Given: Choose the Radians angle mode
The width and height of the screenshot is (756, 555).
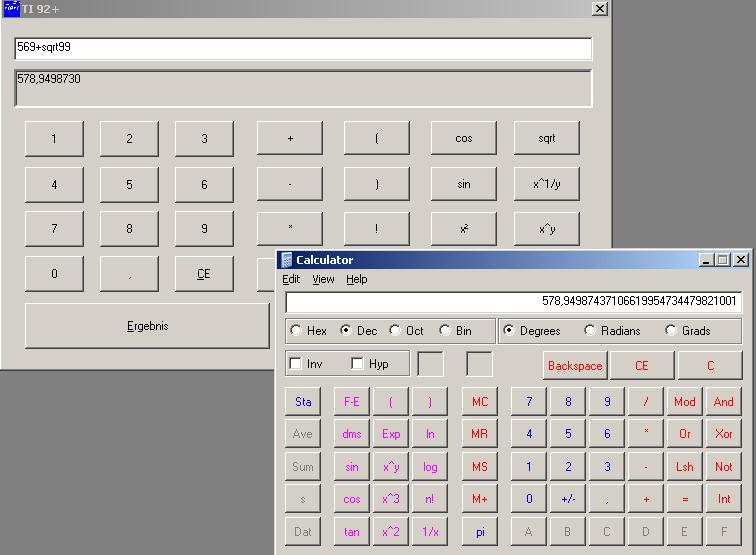Looking at the screenshot, I should tap(590, 331).
